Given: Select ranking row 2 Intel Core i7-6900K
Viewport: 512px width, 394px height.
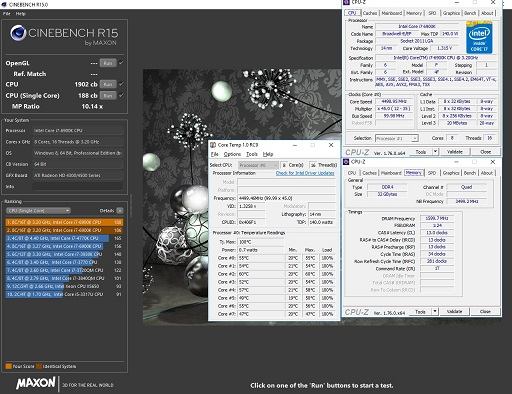Looking at the screenshot, I should point(64,230).
